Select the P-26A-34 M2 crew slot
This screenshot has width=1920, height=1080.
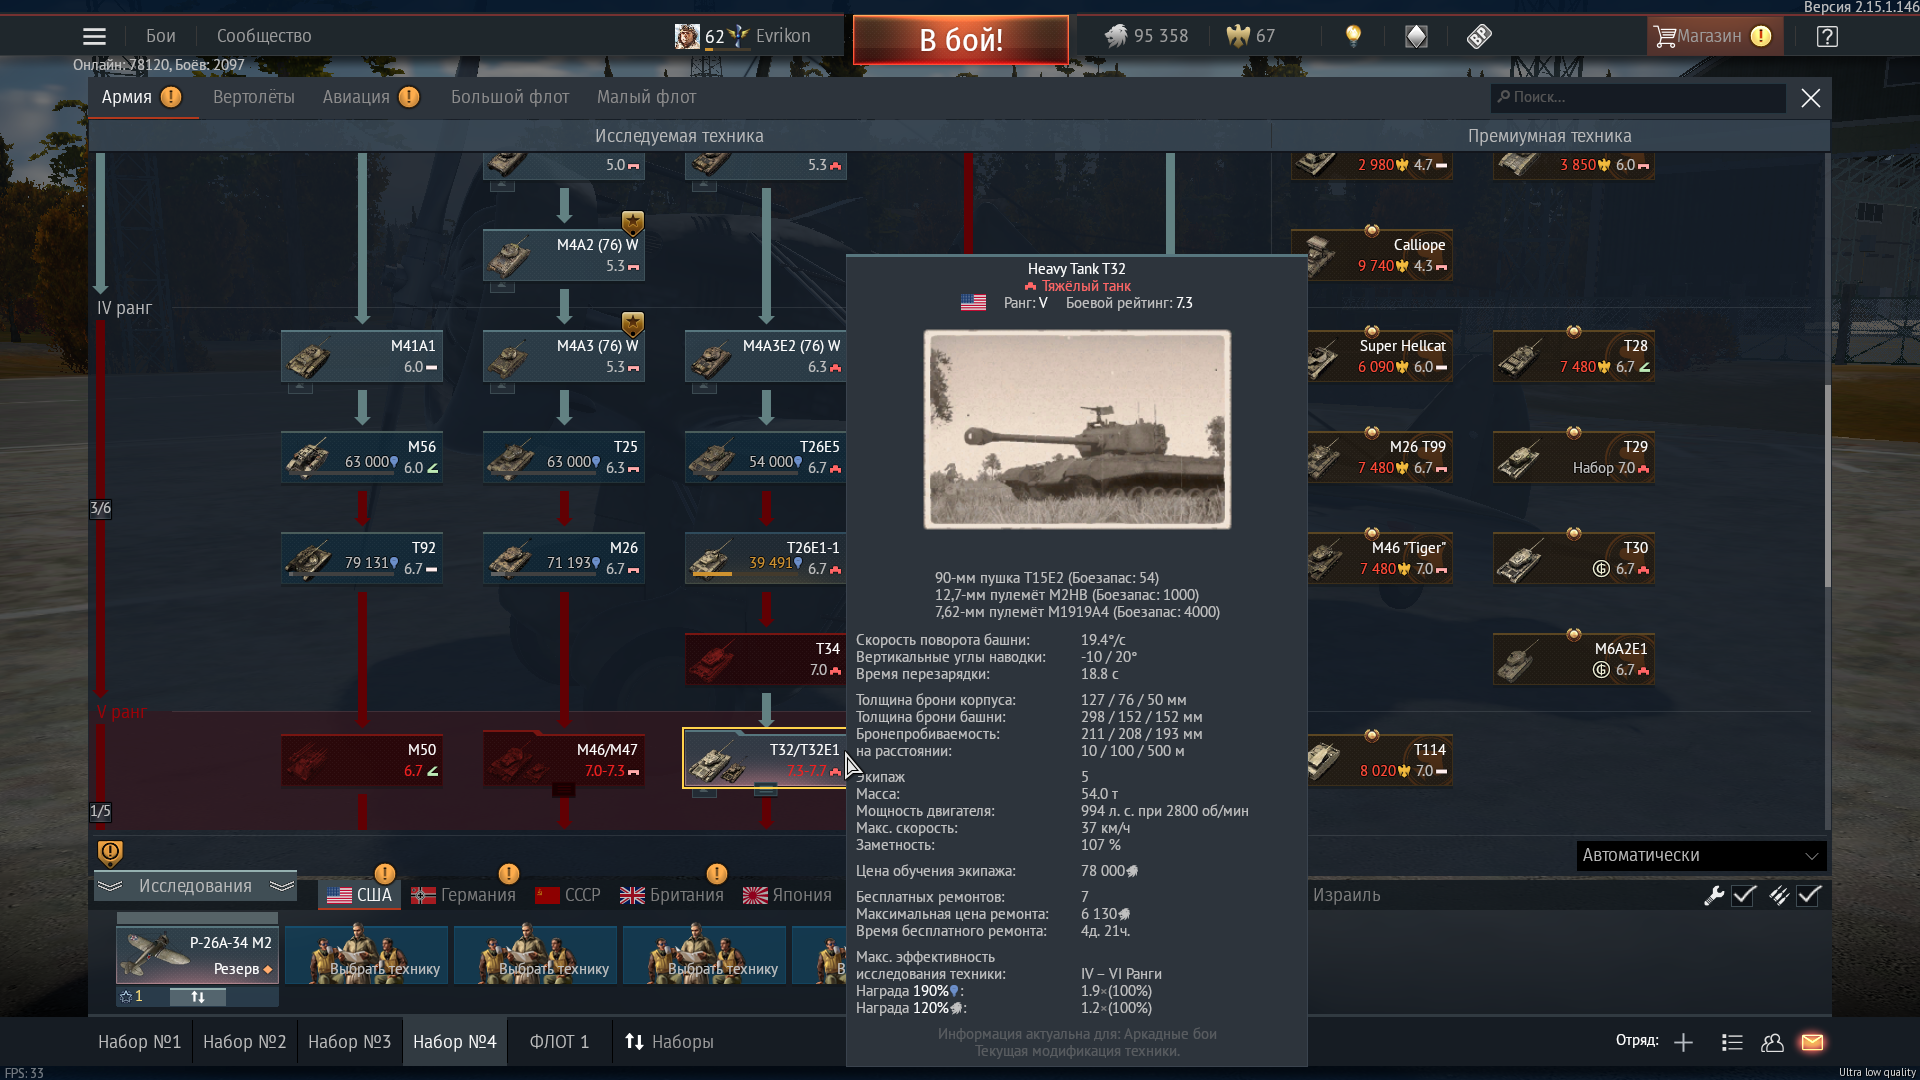[x=197, y=955]
